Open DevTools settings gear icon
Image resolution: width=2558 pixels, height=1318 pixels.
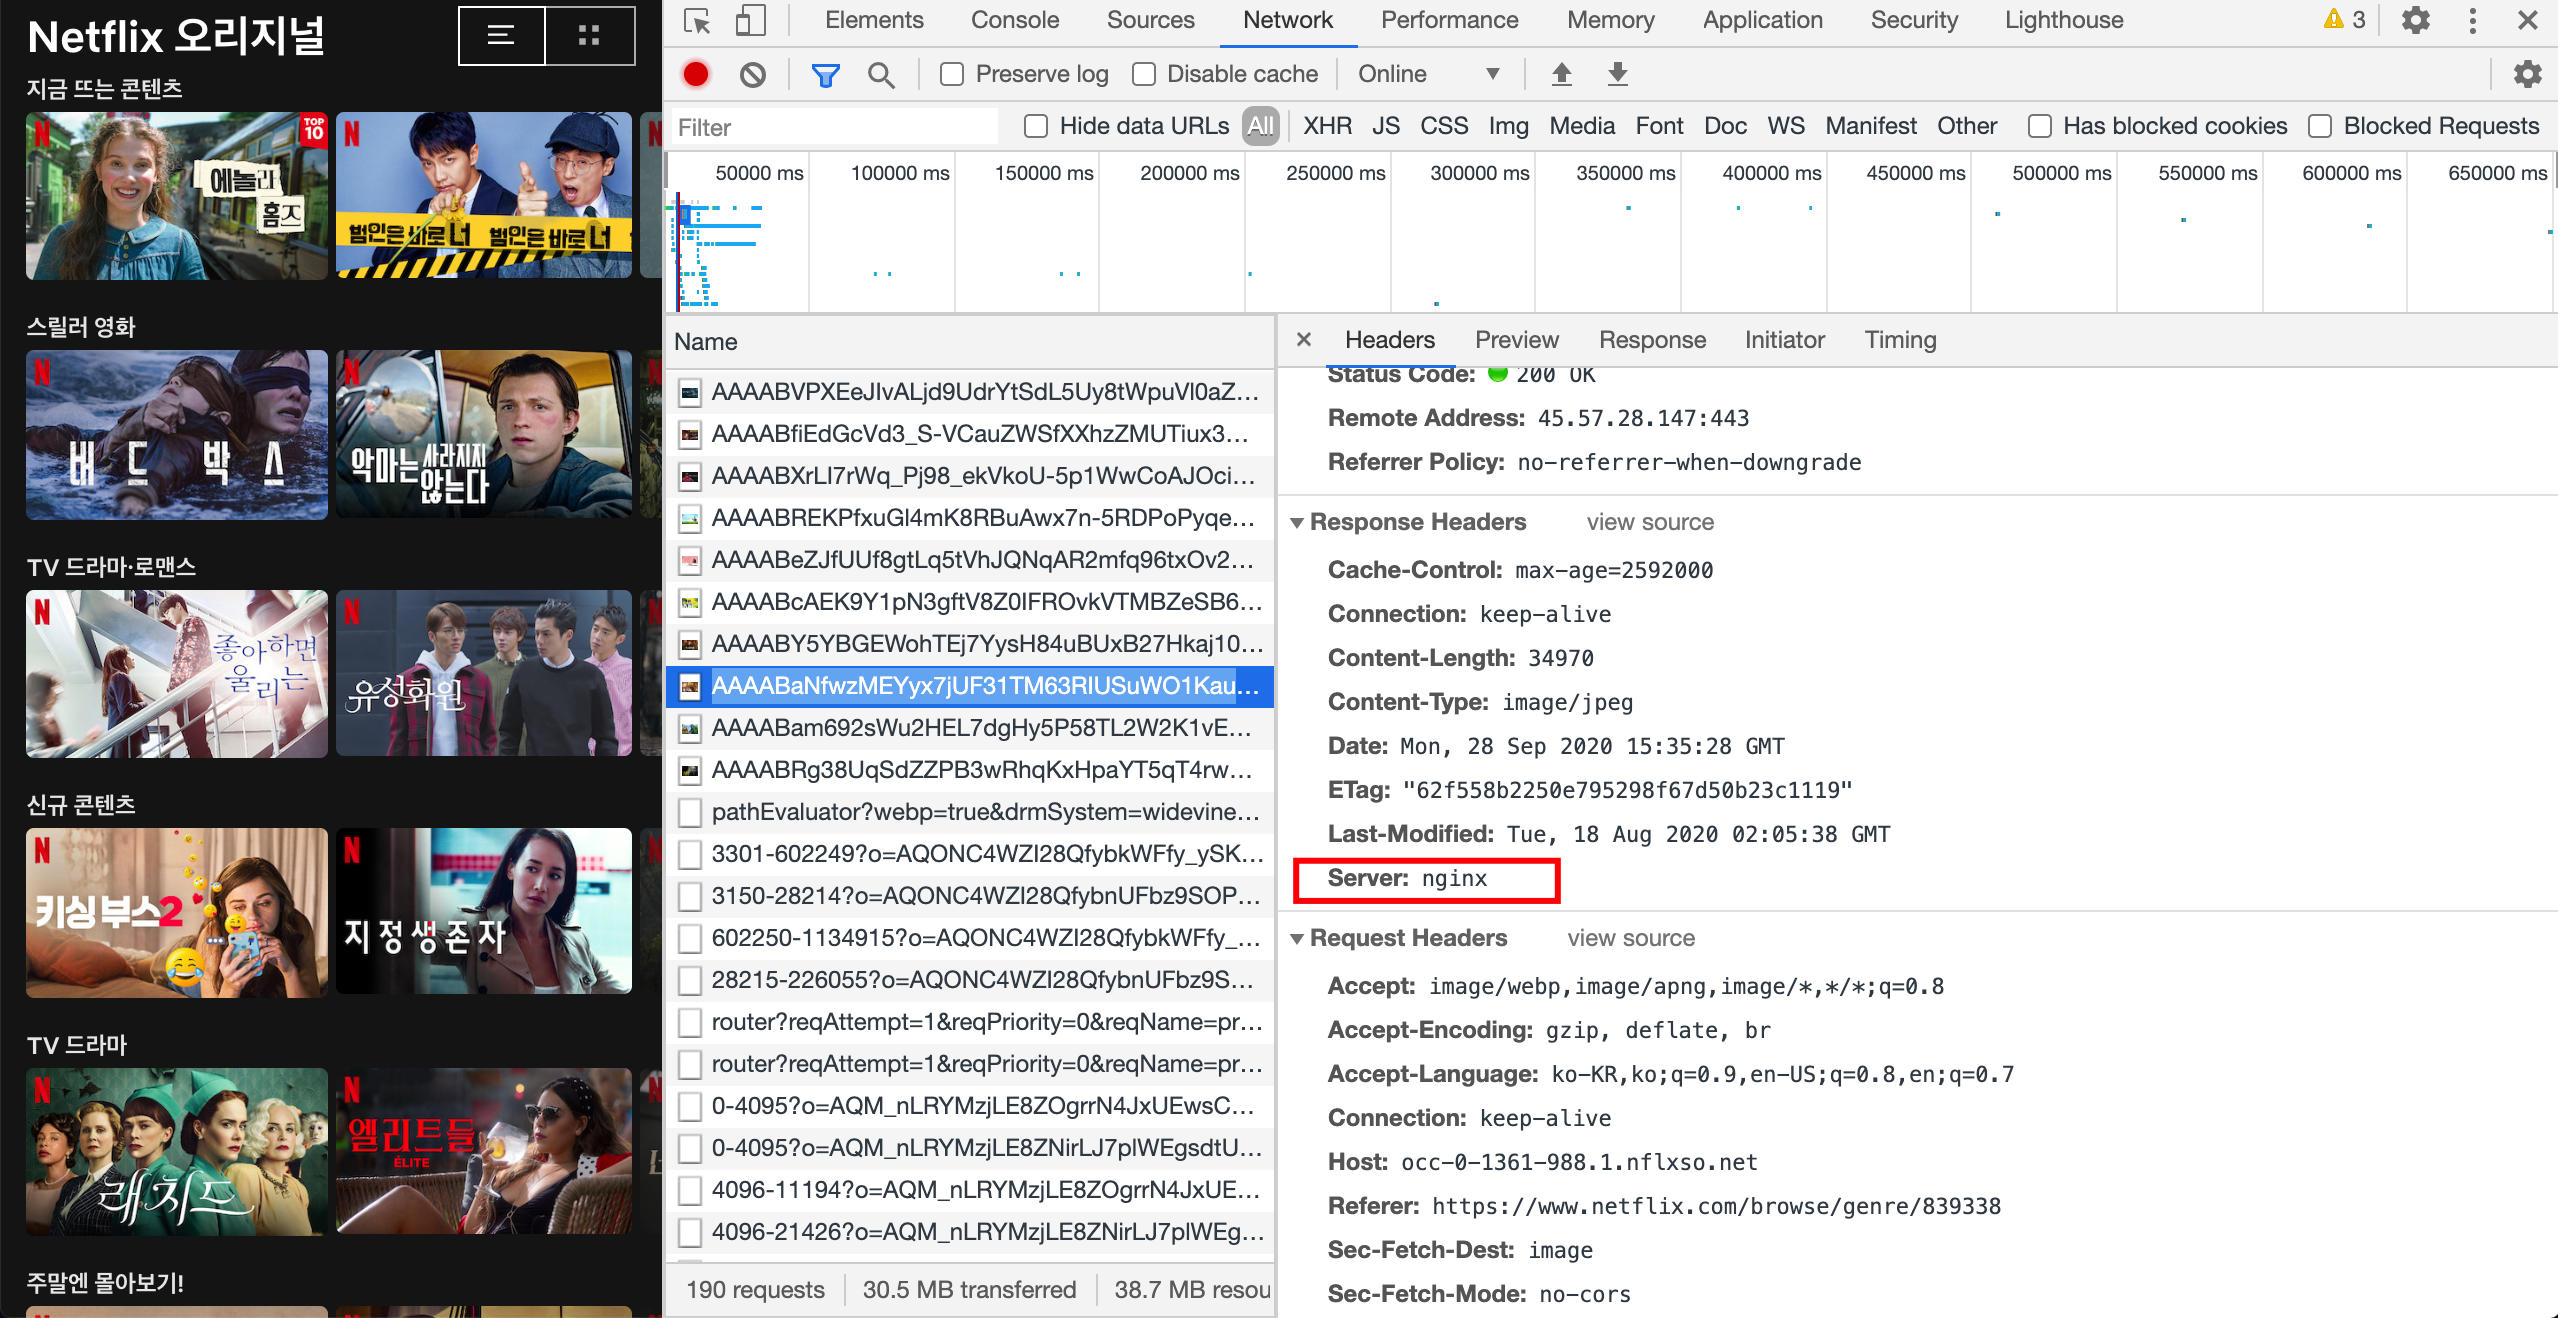2415,21
